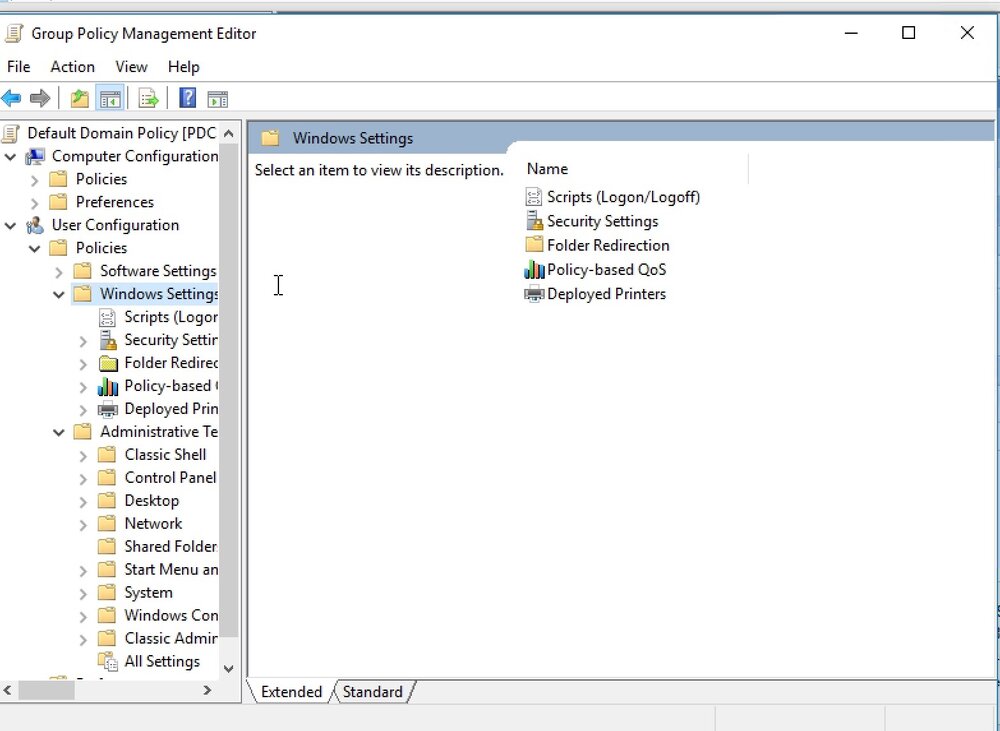Select Windows Components in the tree
This screenshot has width=1000, height=731.
[170, 616]
